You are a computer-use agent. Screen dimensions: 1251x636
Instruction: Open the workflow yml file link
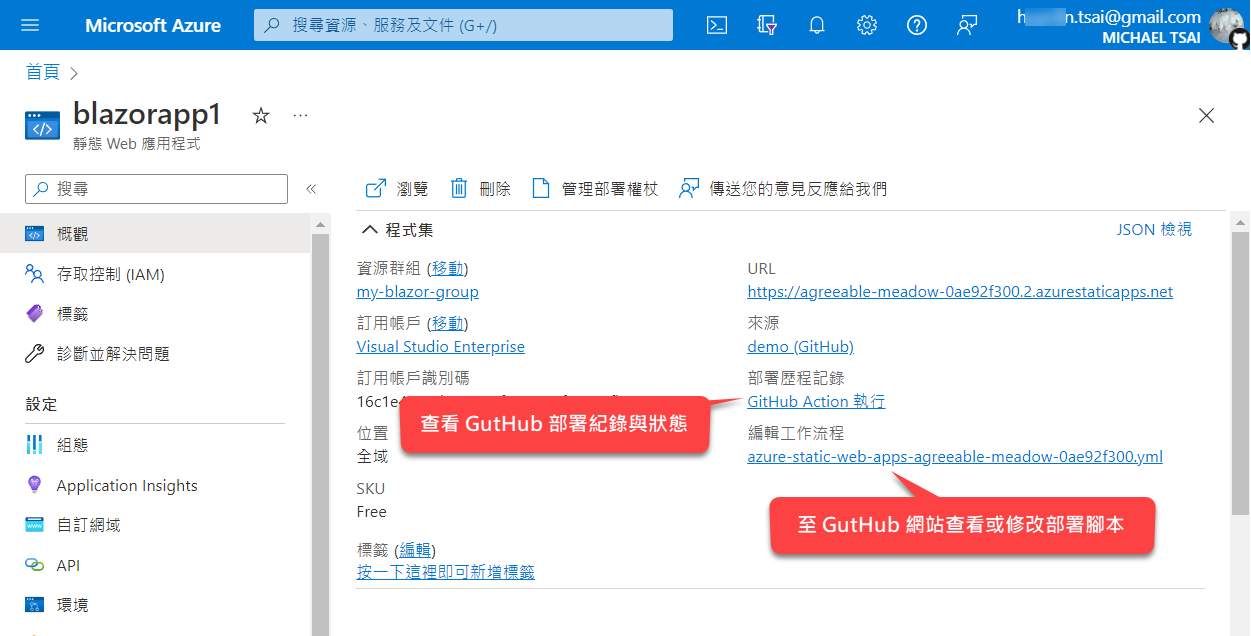point(955,457)
